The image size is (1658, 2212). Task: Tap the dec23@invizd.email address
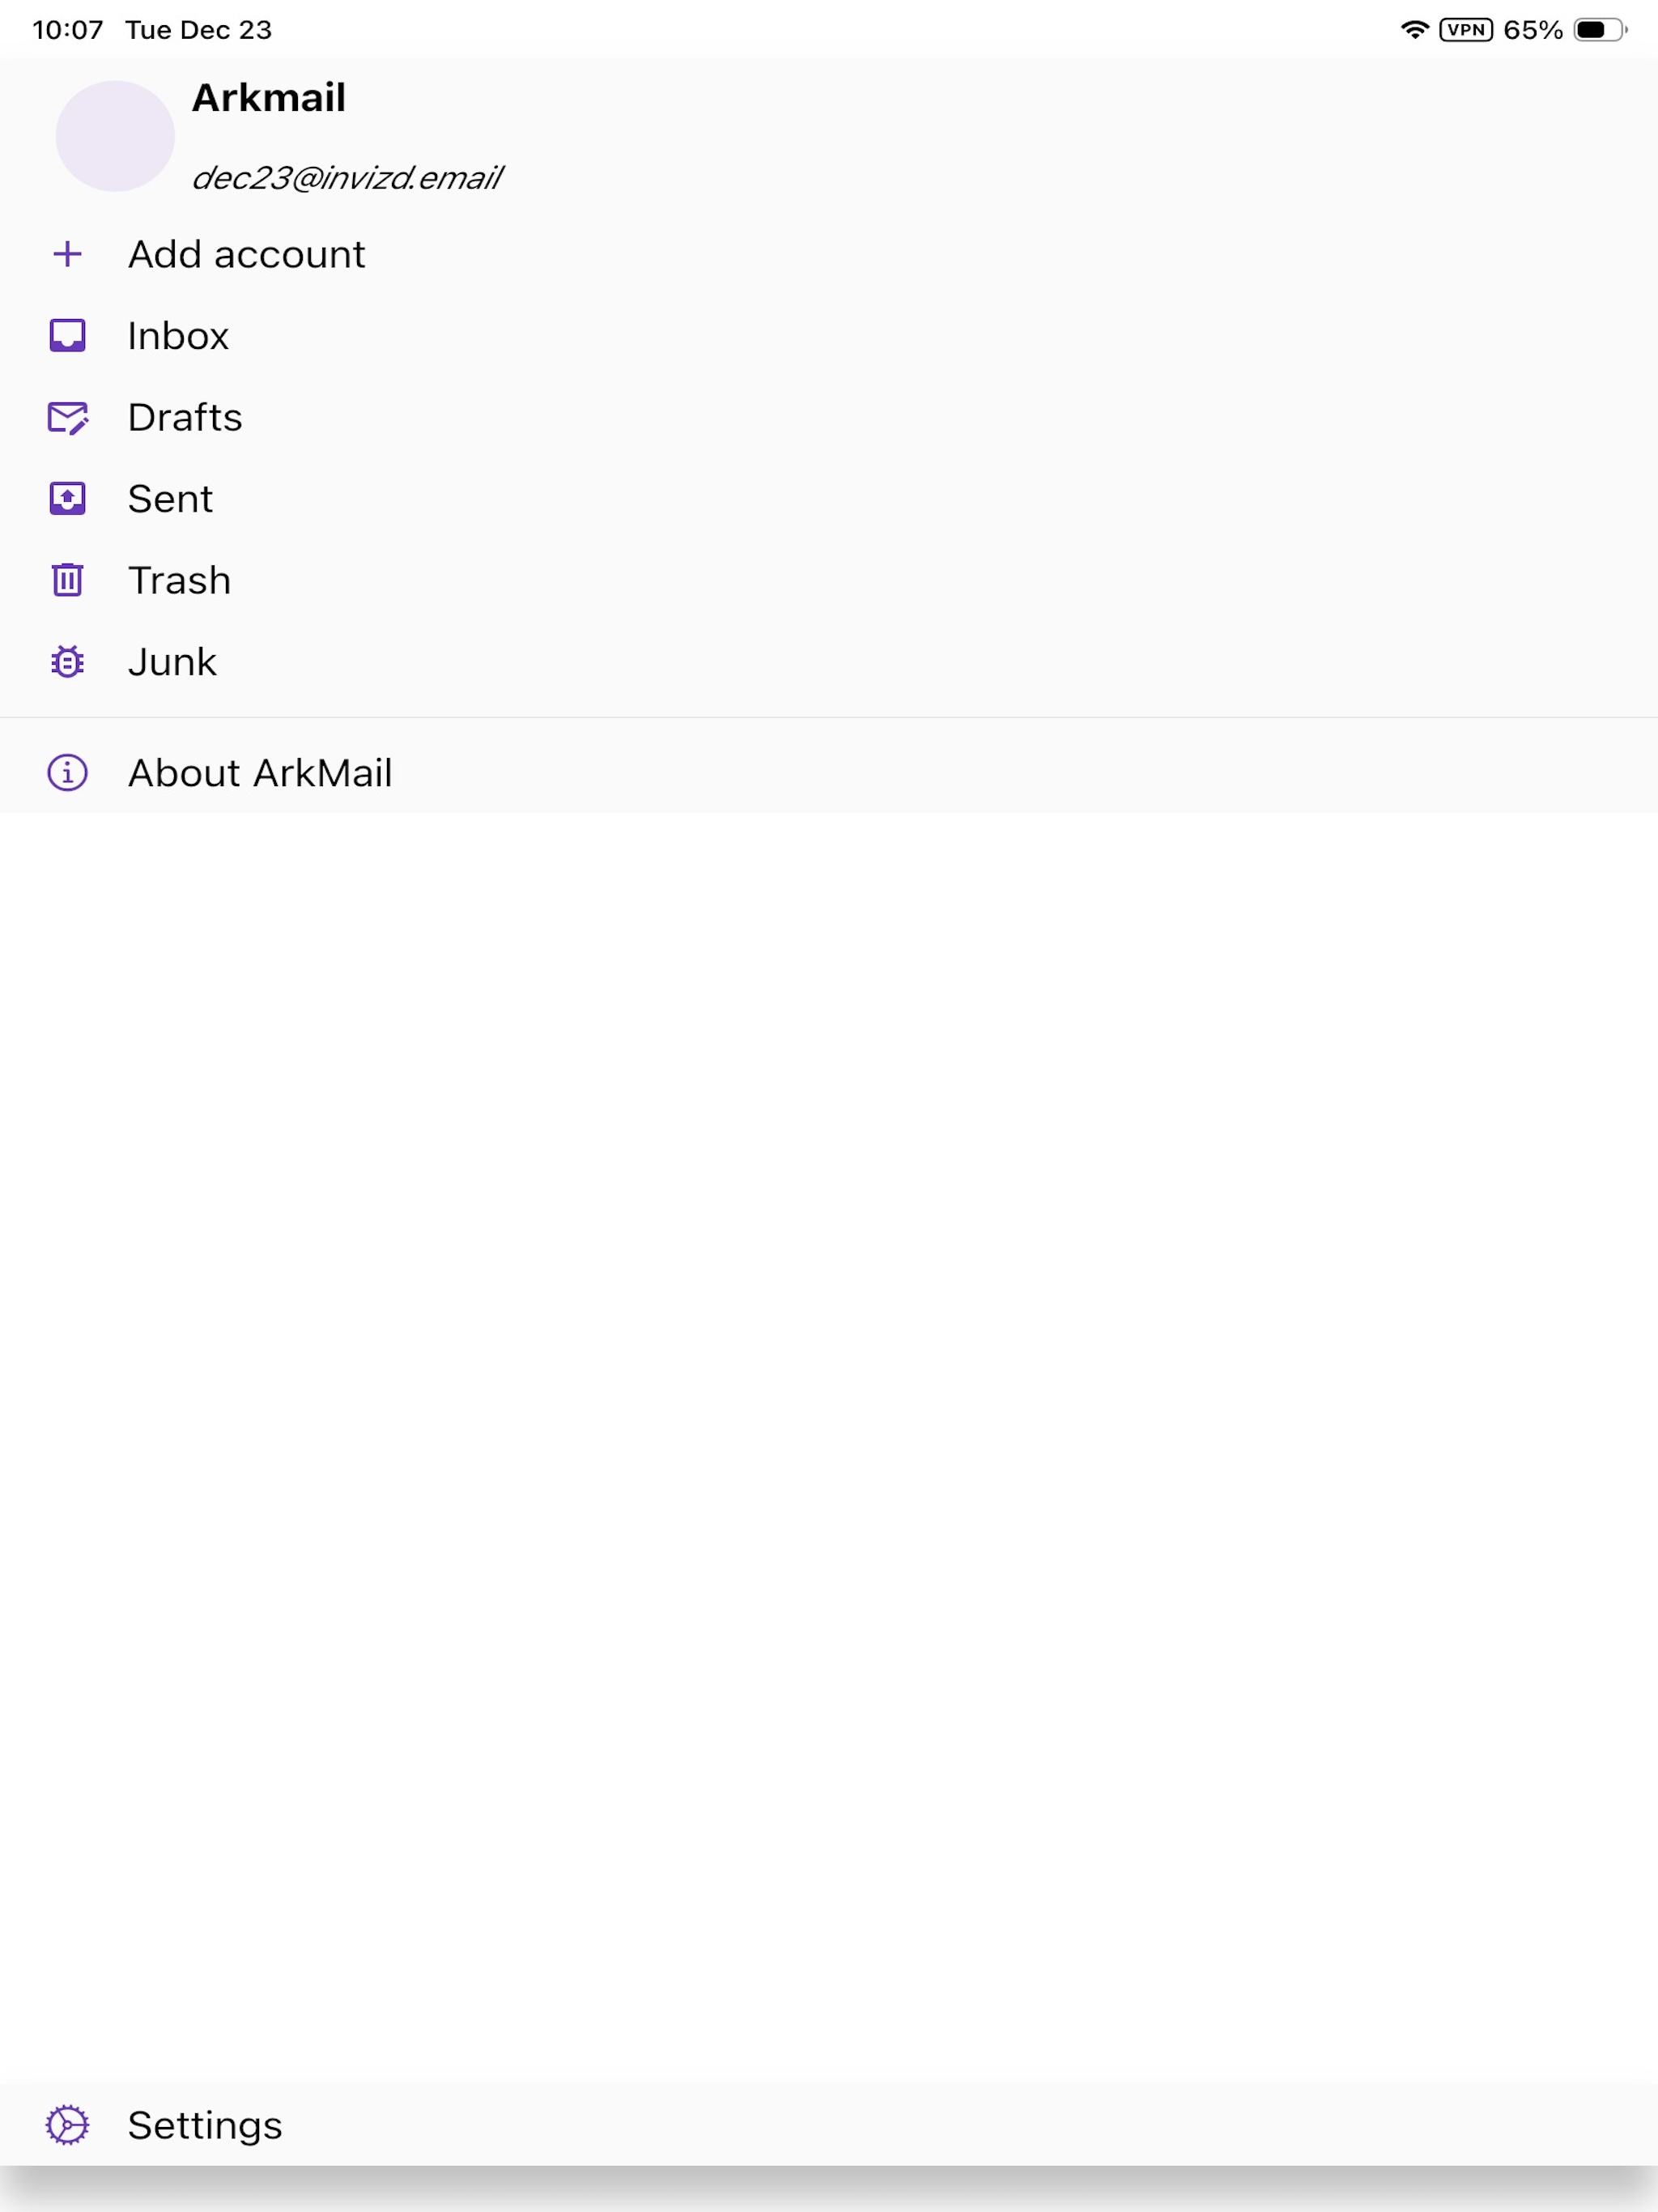(x=347, y=178)
